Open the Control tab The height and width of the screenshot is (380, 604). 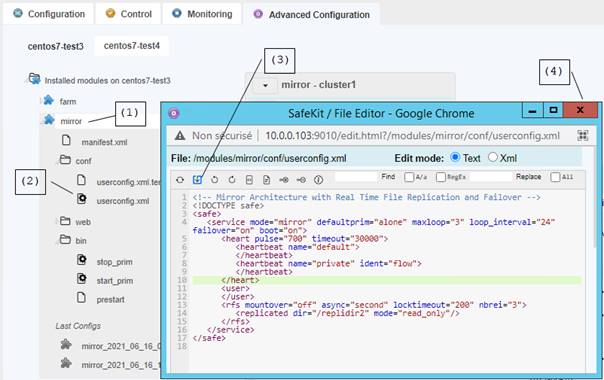128,14
